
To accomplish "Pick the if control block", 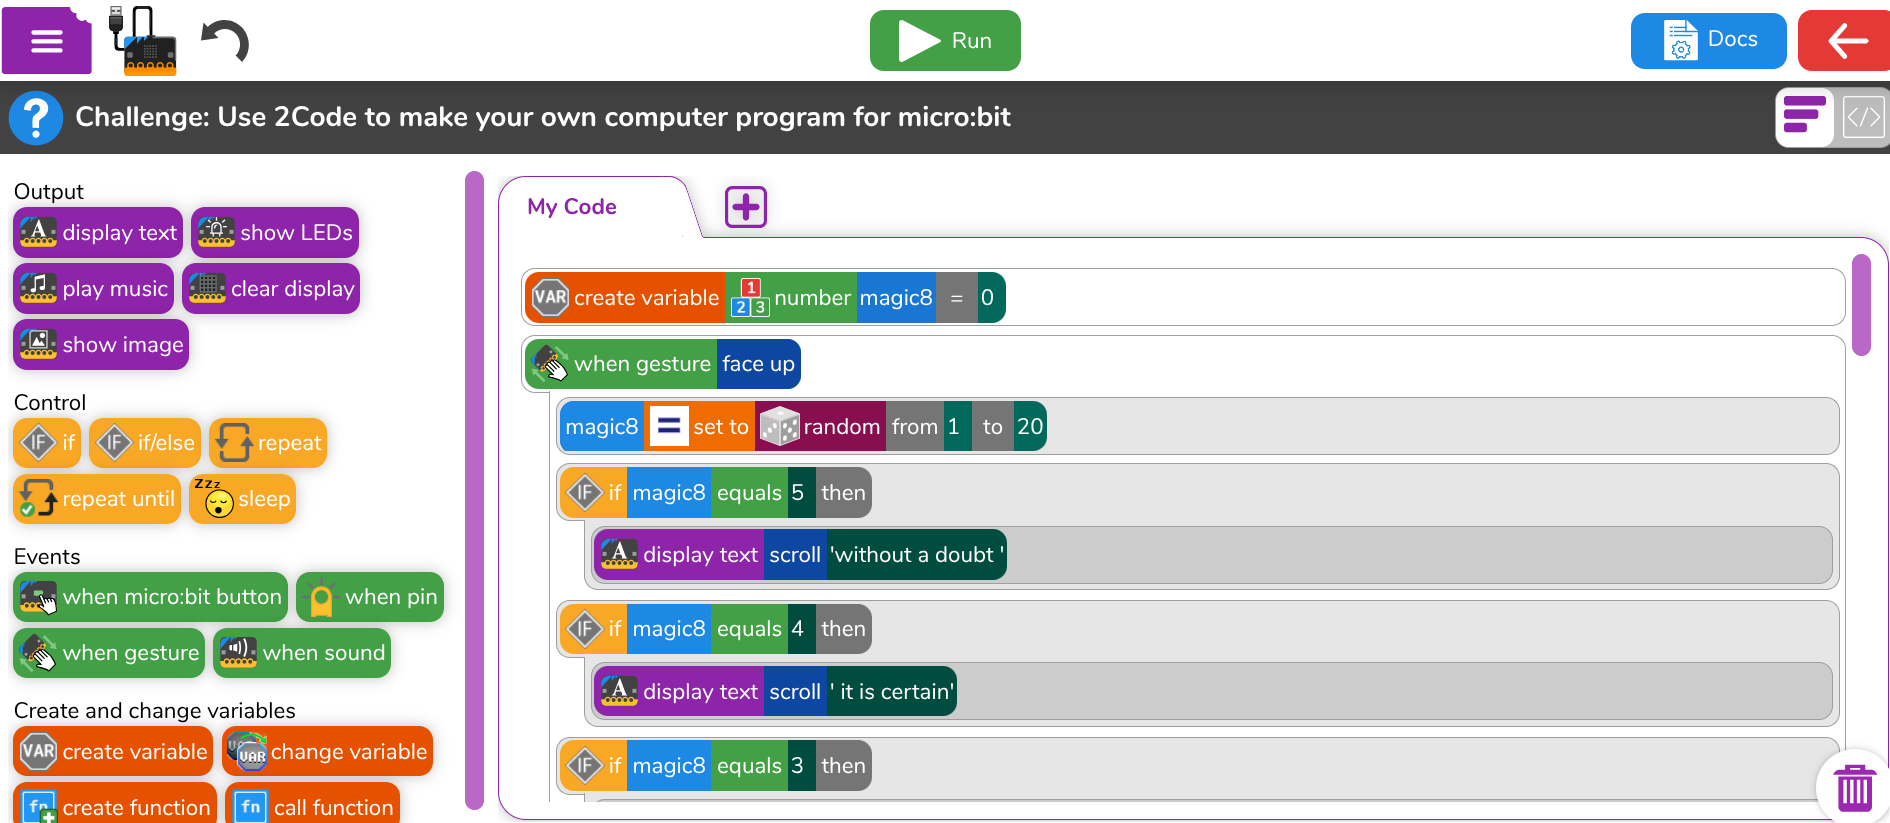I will pyautogui.click(x=47, y=443).
